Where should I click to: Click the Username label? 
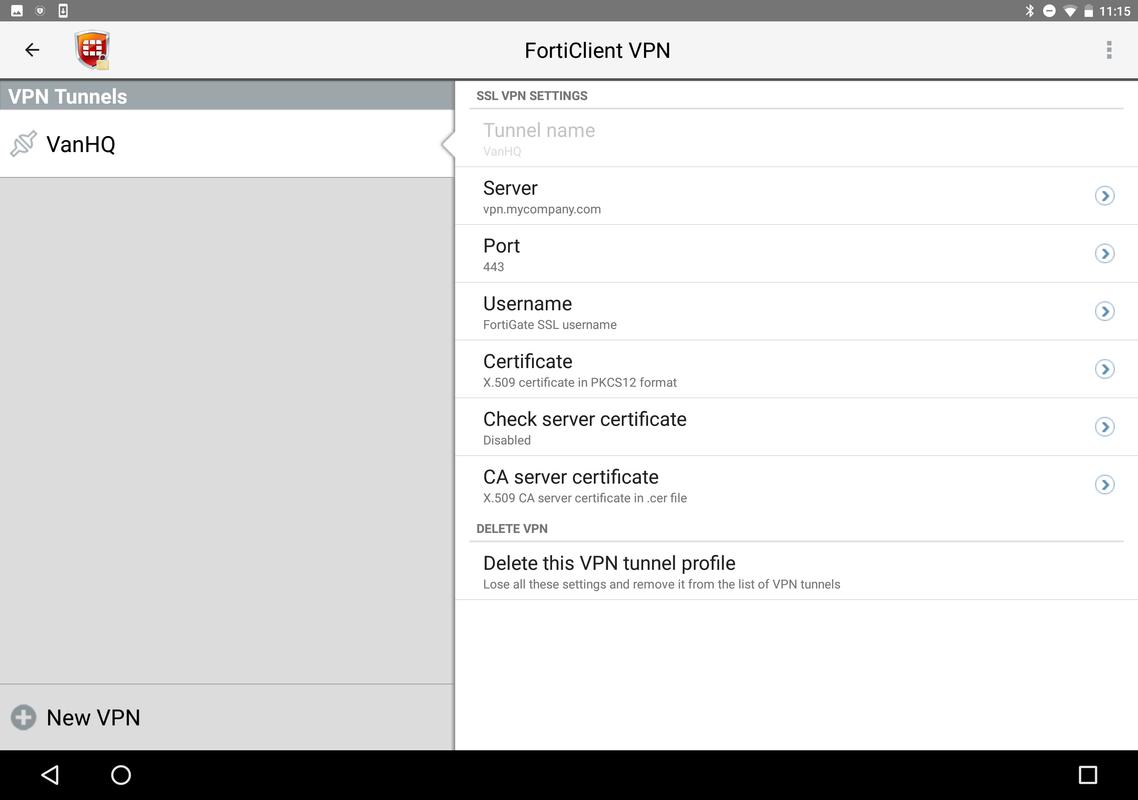click(x=528, y=303)
